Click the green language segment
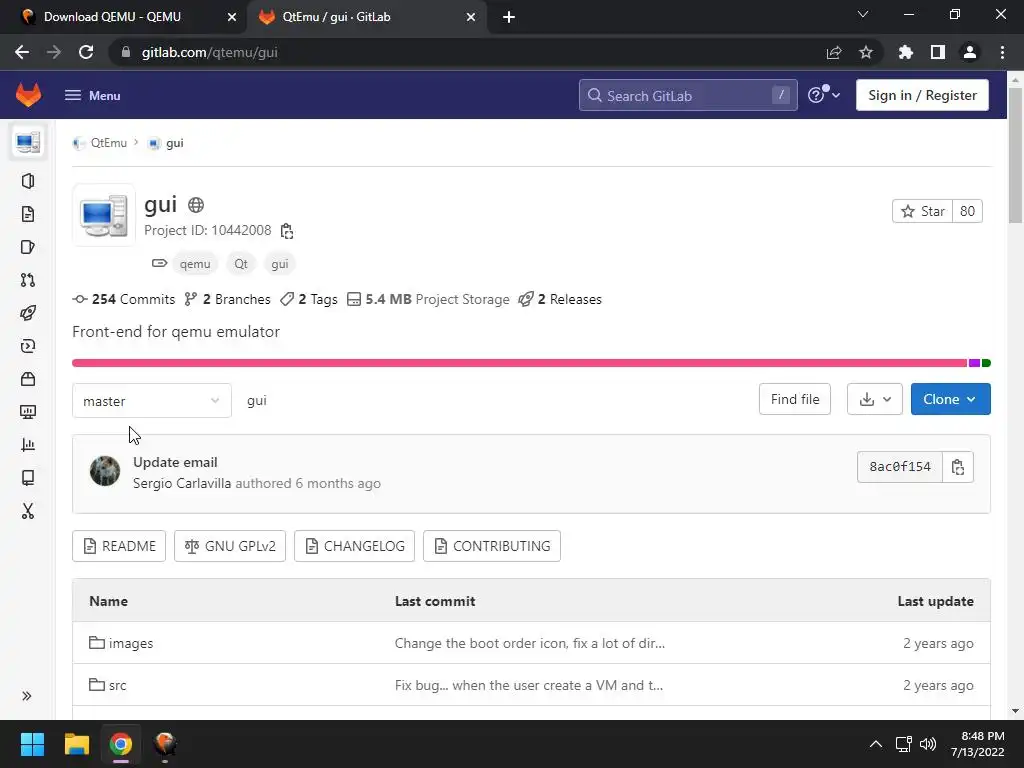The image size is (1024, 768). click(x=986, y=363)
